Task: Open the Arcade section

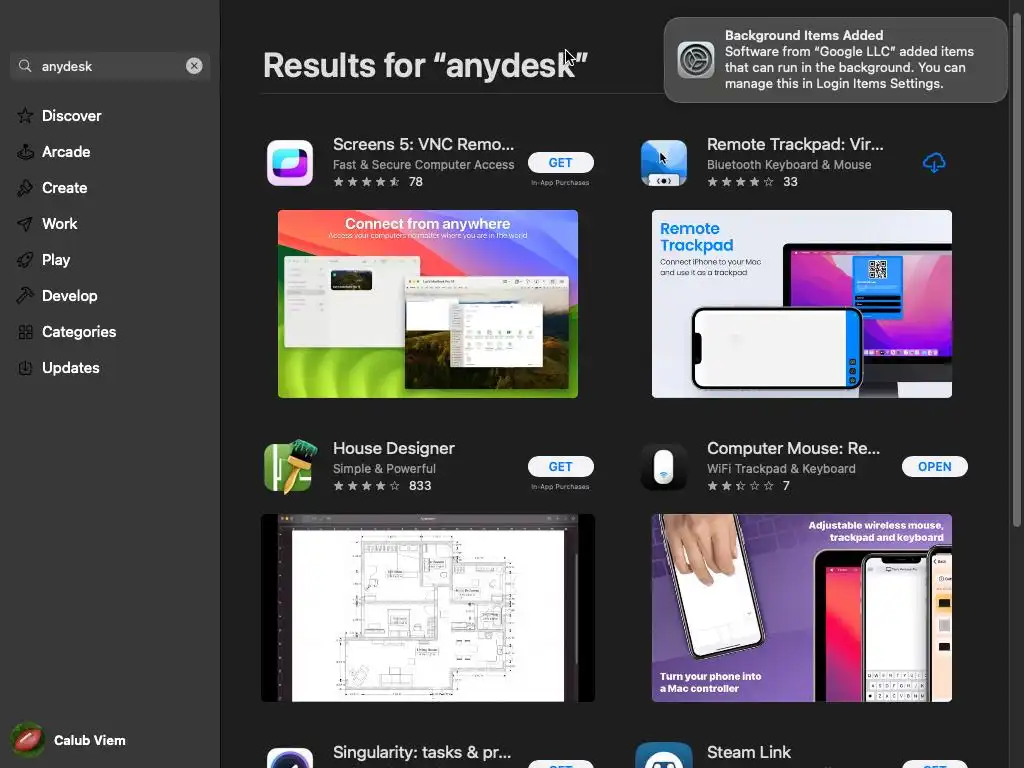Action: pos(66,152)
